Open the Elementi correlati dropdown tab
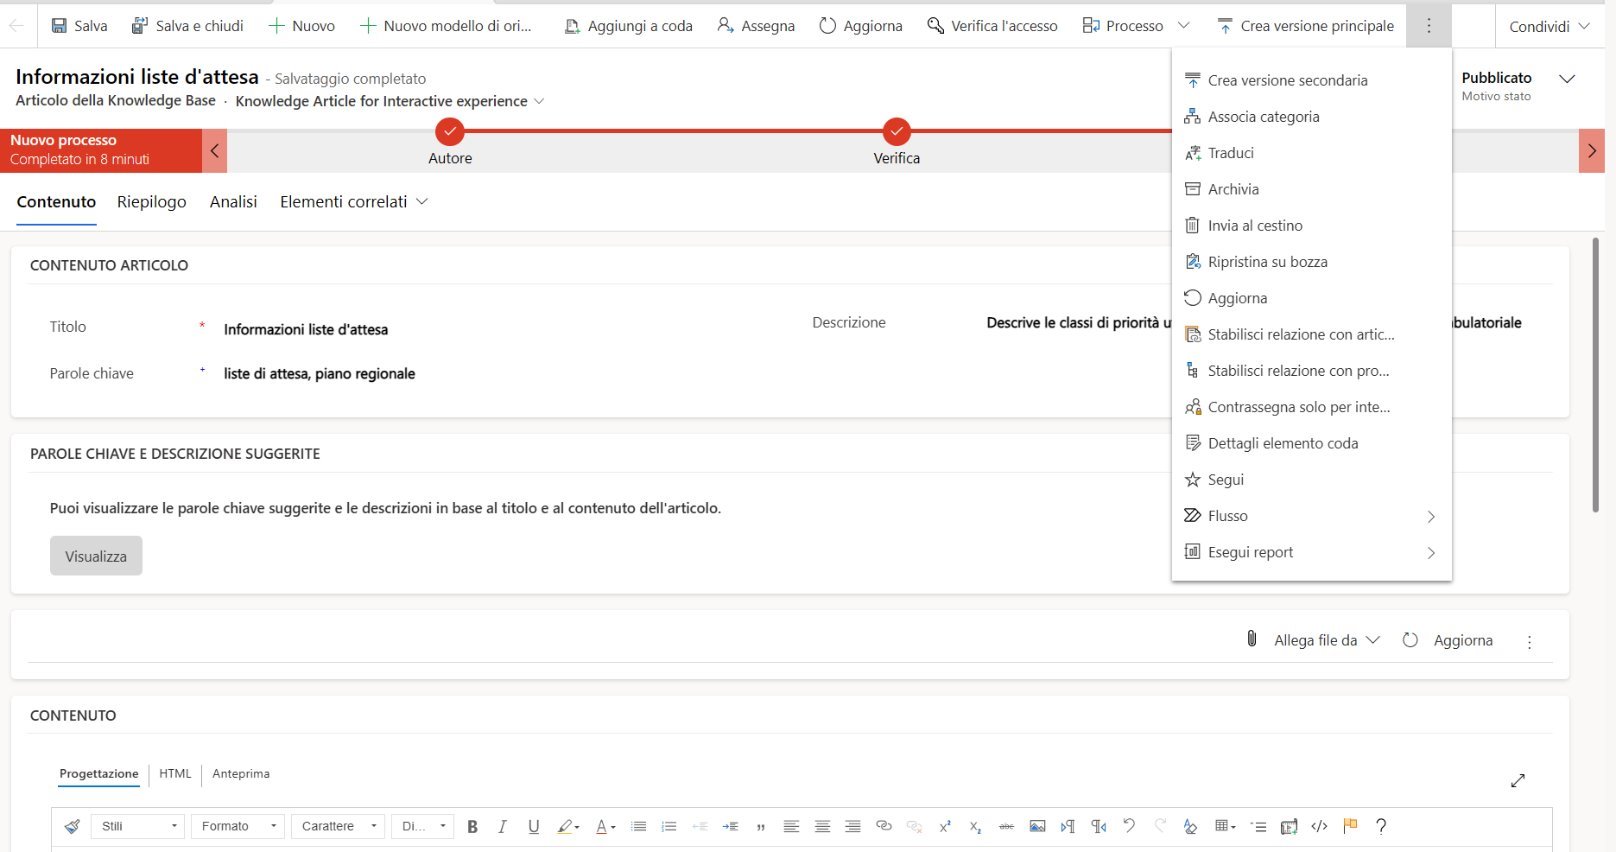This screenshot has height=852, width=1616. 354,202
